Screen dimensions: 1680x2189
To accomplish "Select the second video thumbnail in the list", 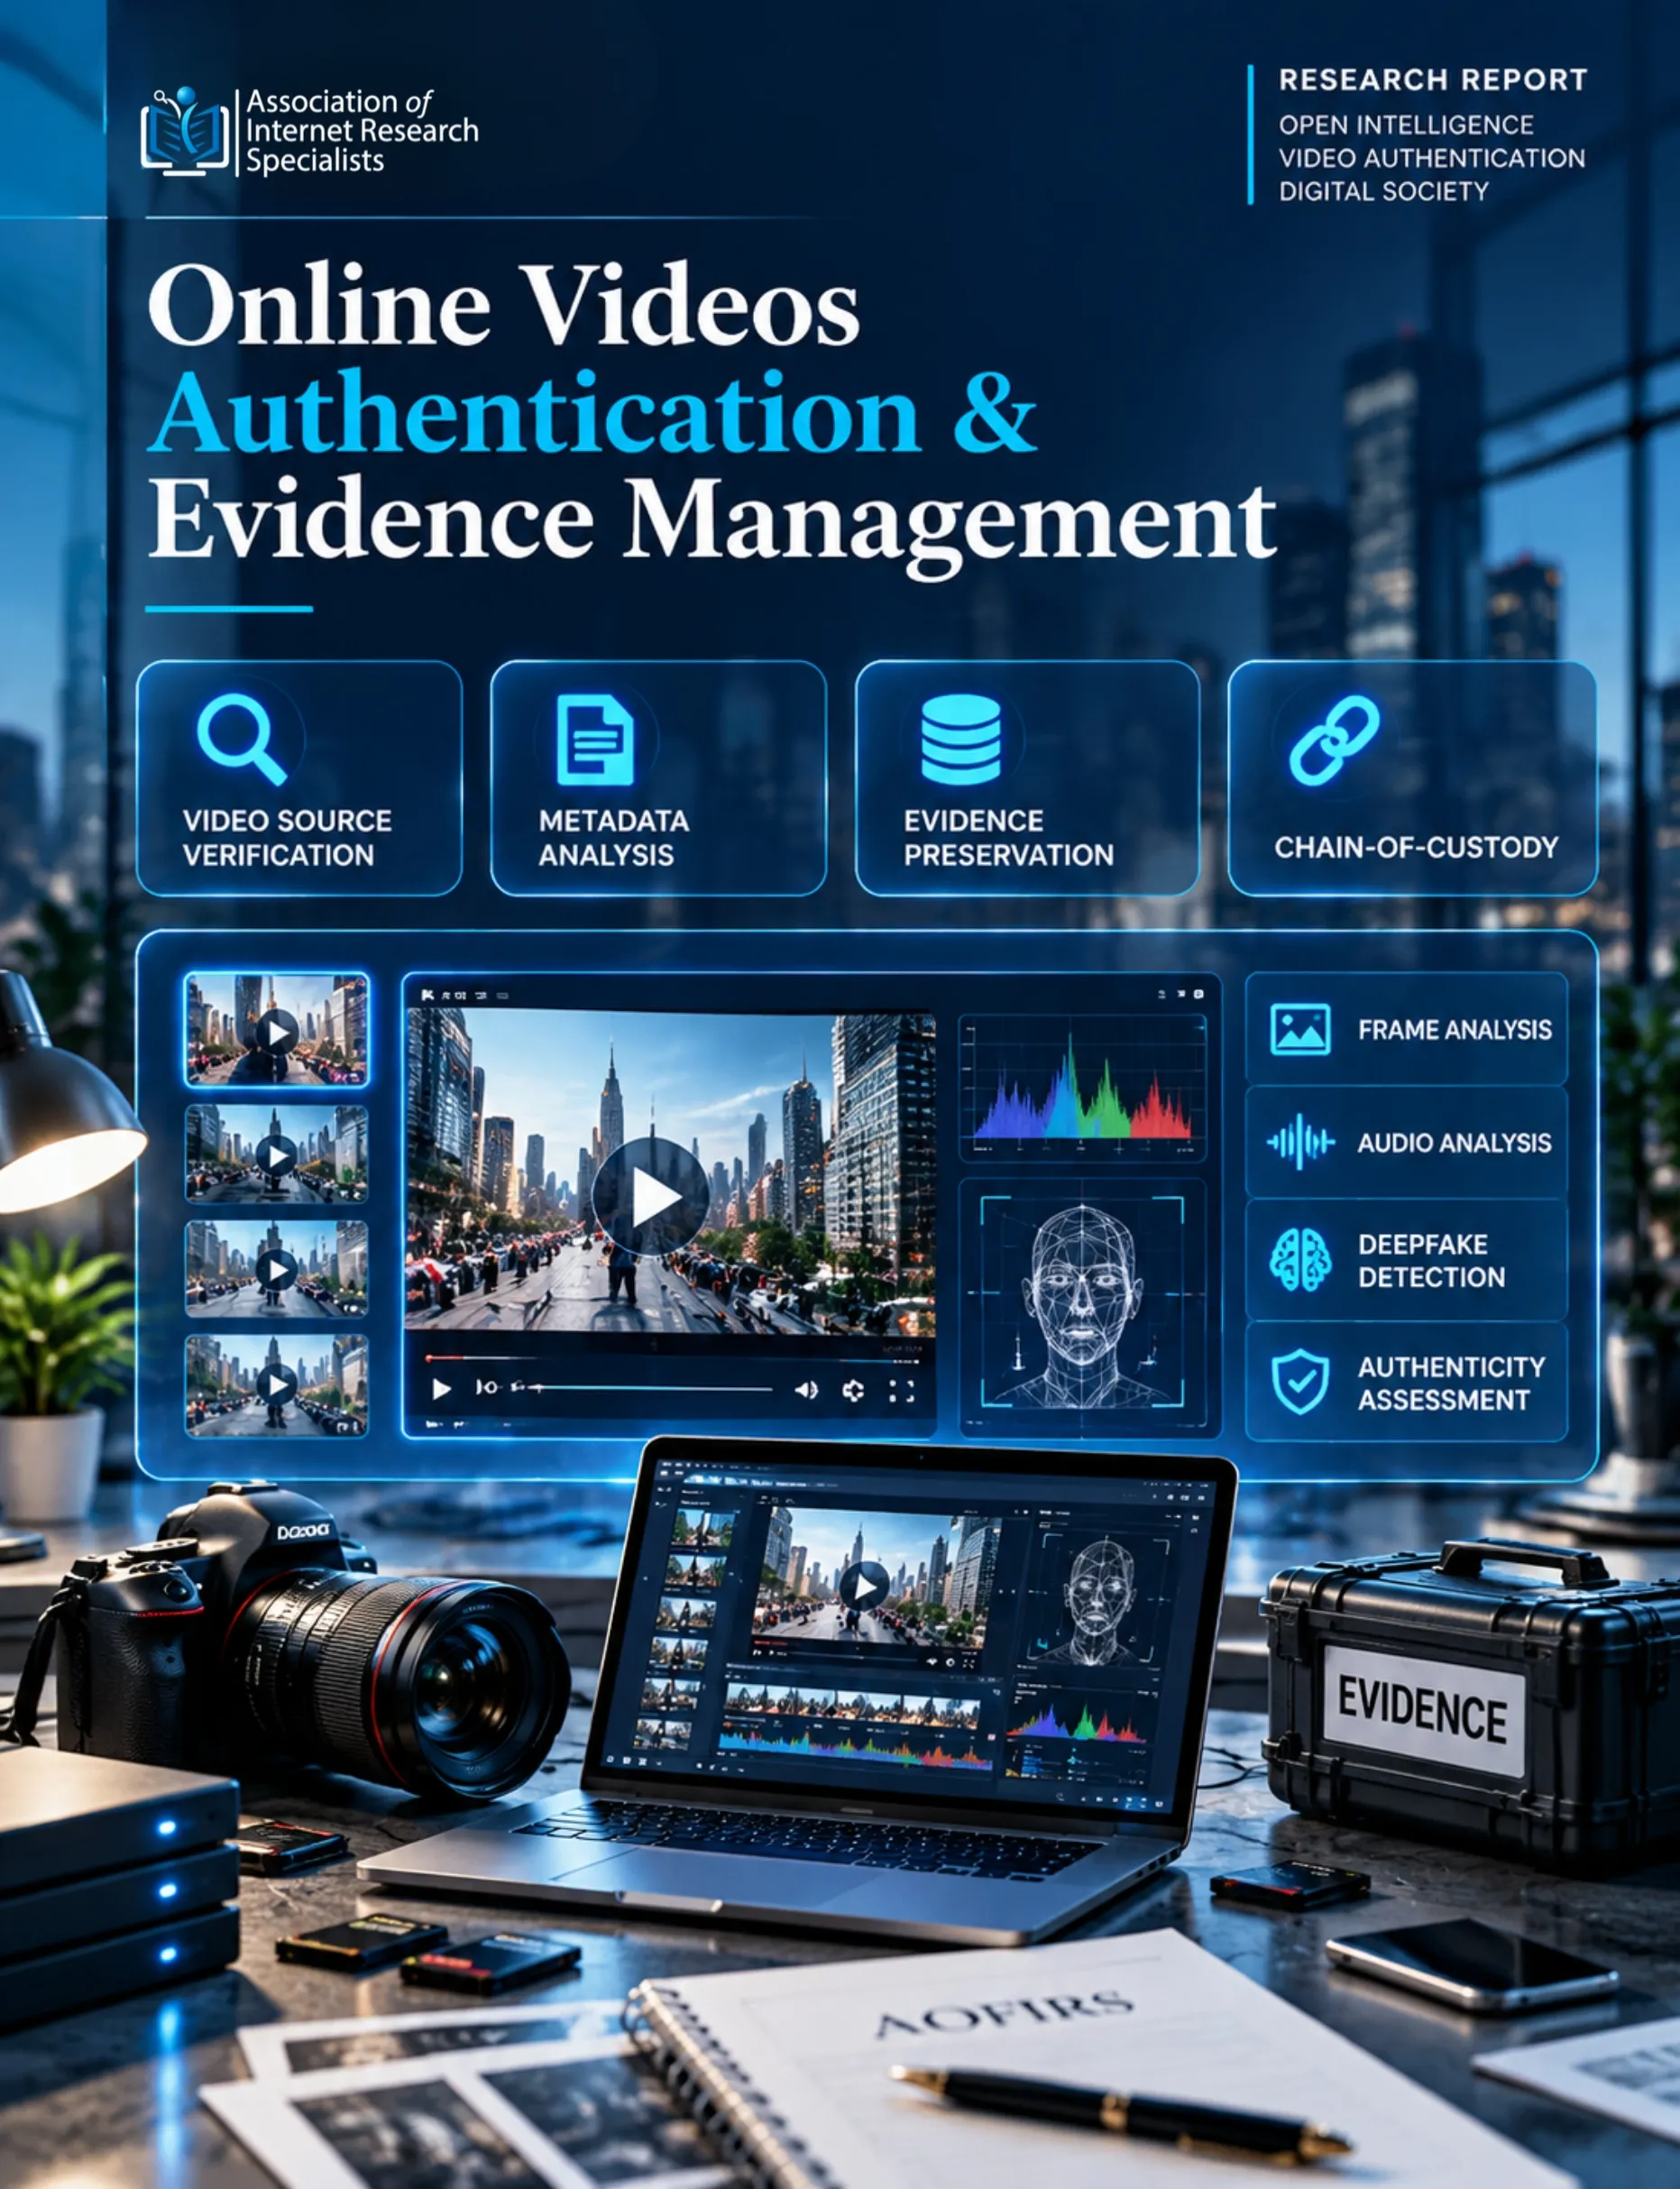I will point(277,1154).
